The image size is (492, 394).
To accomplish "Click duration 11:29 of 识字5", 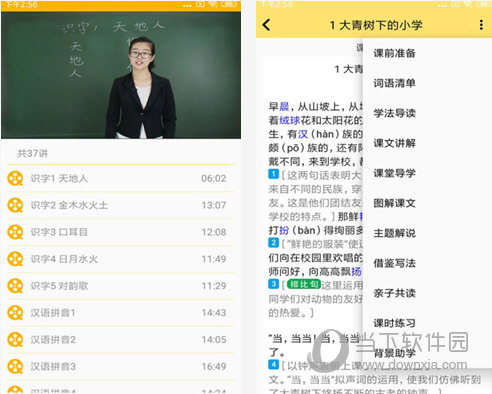I will coord(214,286).
